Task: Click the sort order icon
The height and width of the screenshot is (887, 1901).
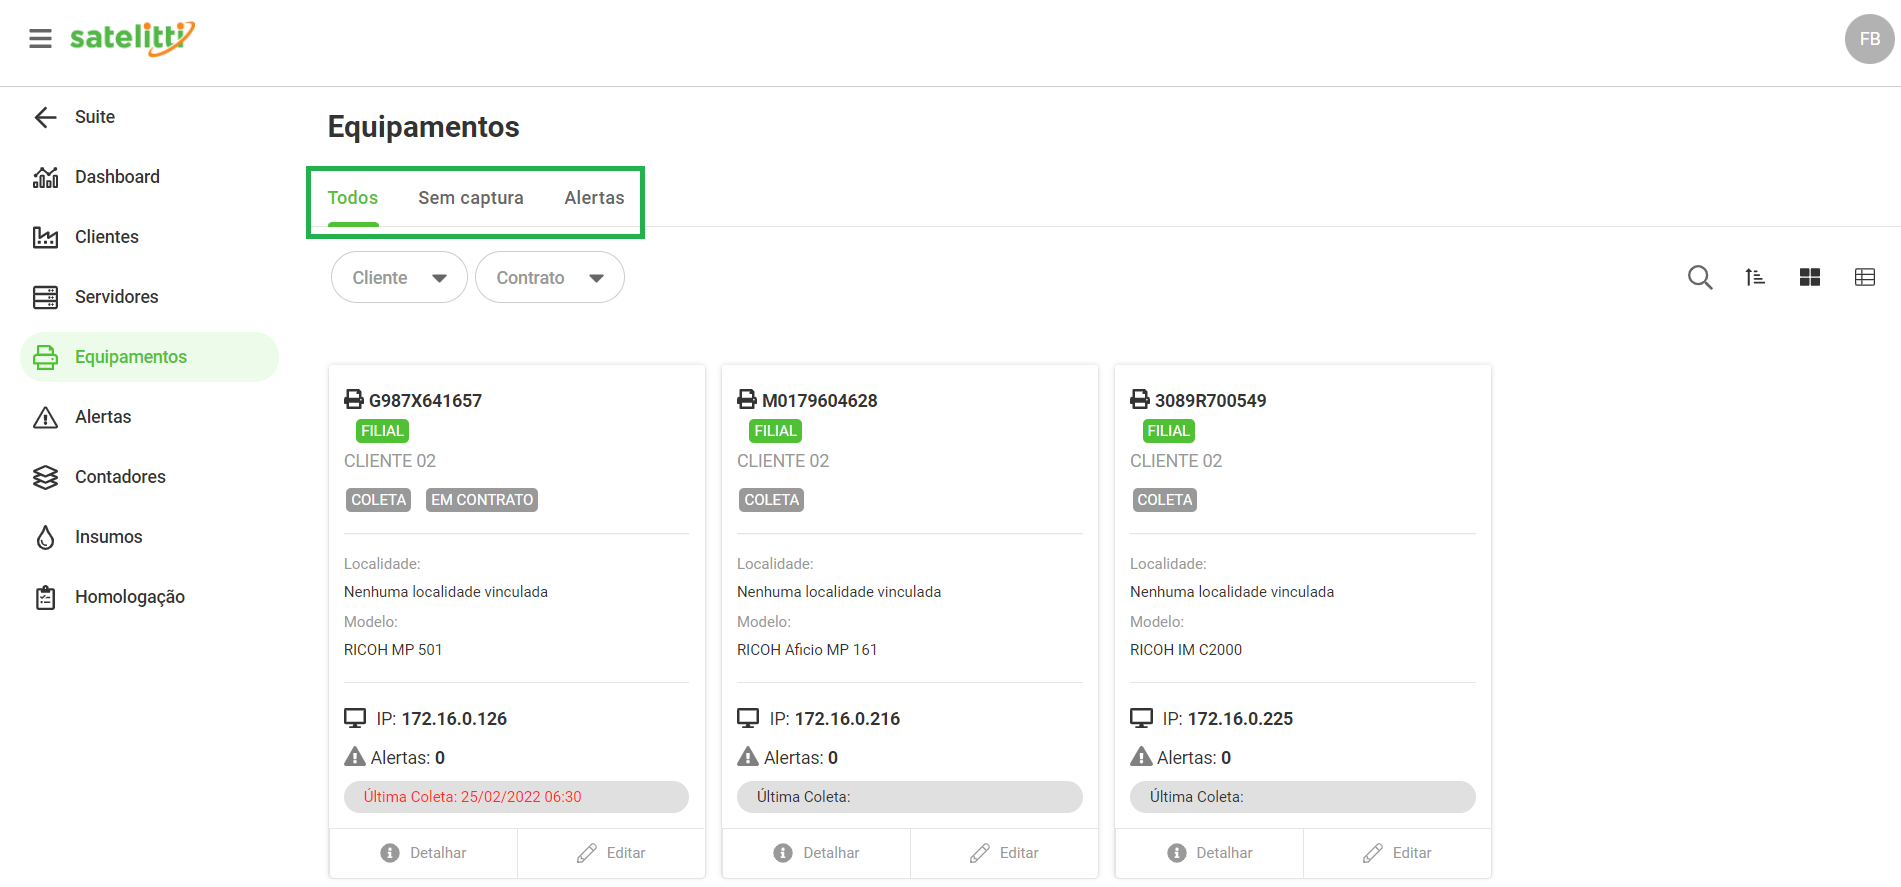Action: pos(1755,277)
